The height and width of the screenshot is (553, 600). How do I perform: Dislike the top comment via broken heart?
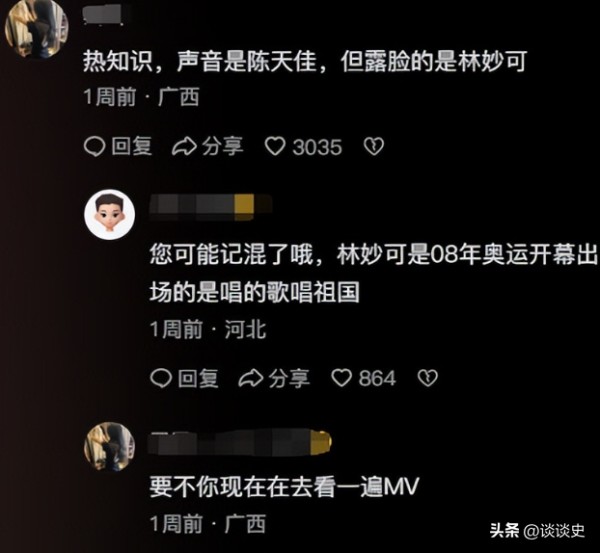click(373, 147)
